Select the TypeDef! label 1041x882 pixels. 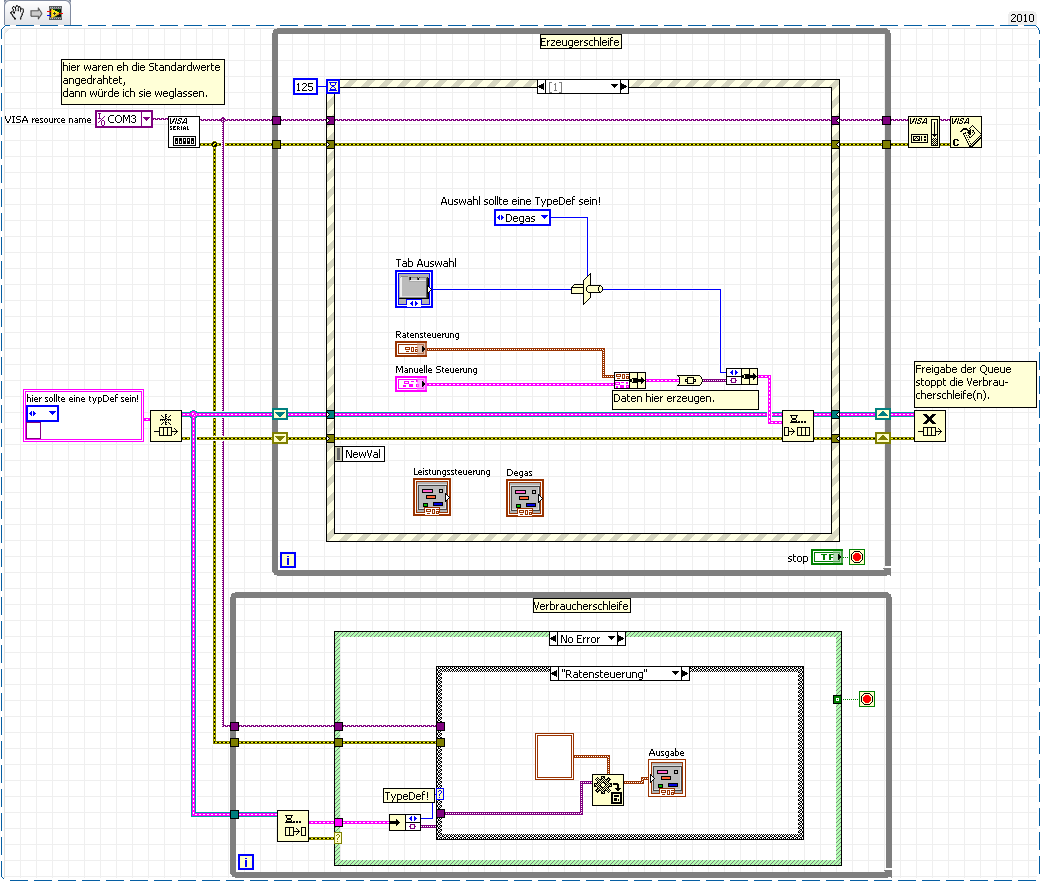click(x=408, y=796)
